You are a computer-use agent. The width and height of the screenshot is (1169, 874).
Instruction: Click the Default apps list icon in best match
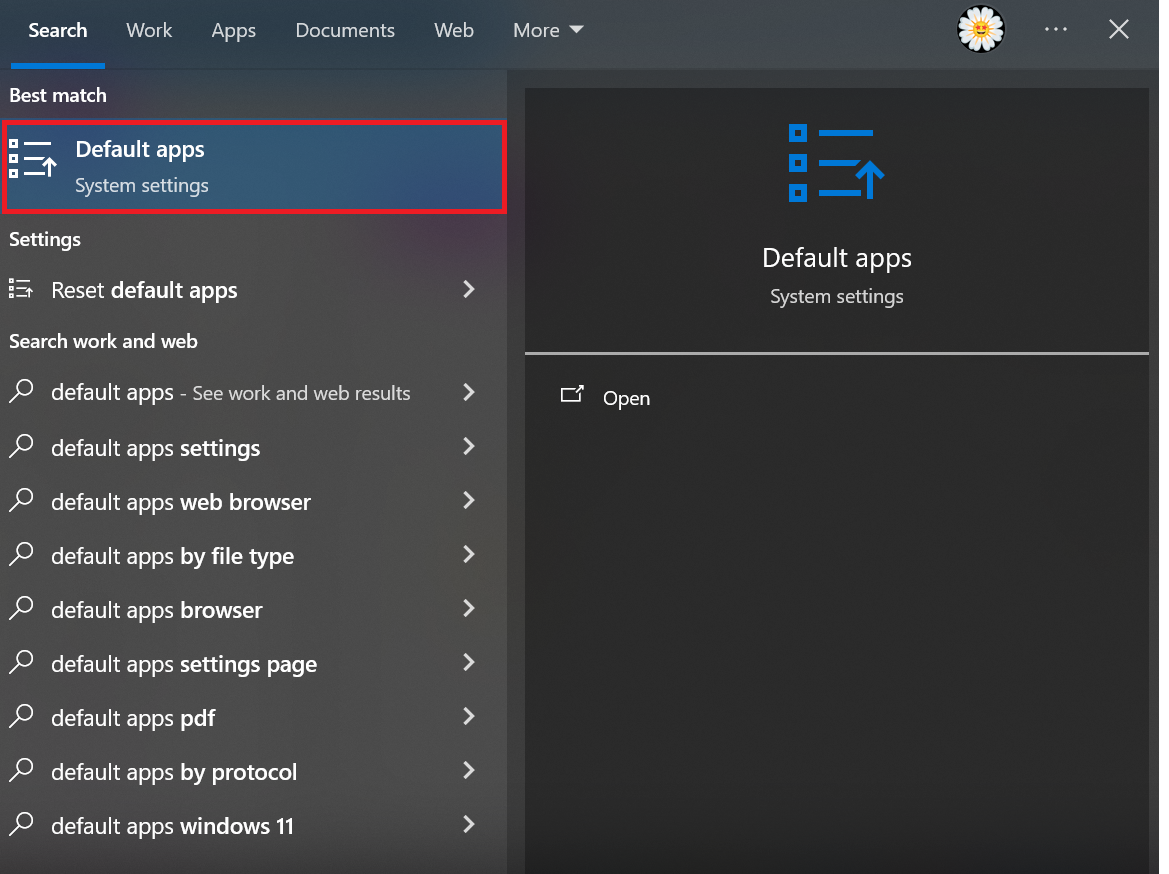tap(32, 159)
